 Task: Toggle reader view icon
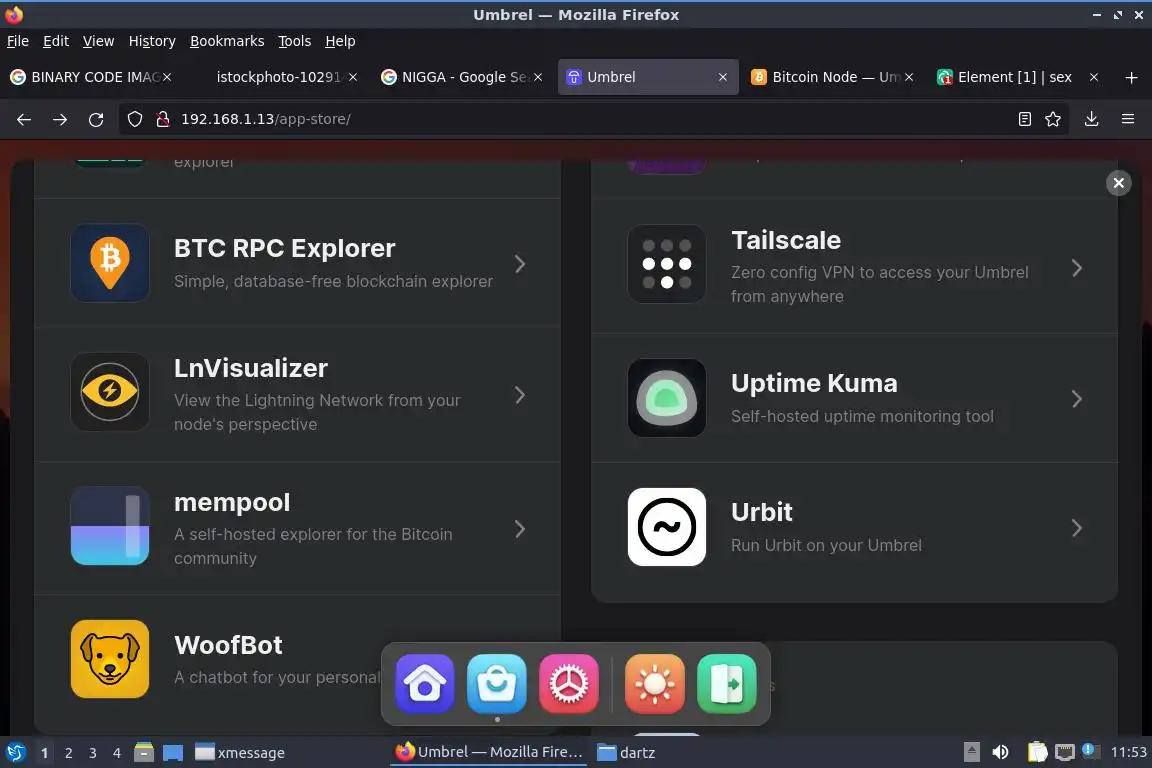point(1025,119)
